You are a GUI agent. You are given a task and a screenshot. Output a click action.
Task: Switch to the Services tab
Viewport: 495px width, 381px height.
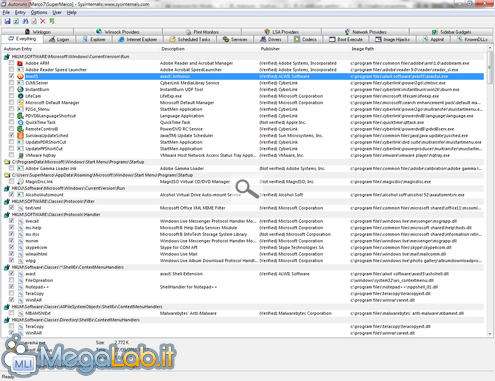235,39
